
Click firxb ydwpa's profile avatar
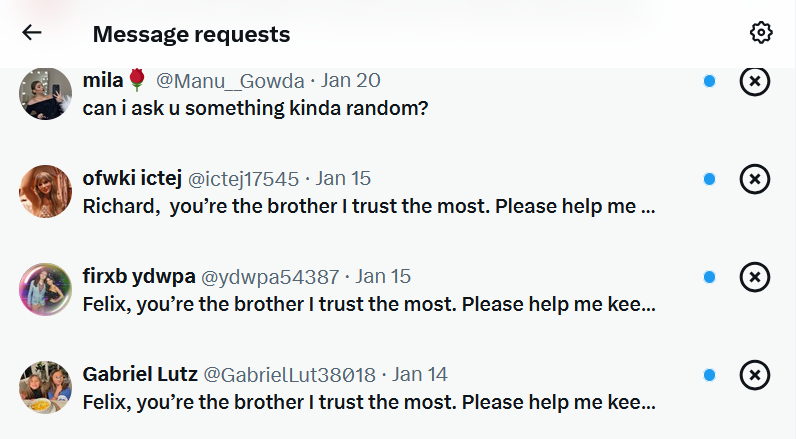[x=46, y=289]
